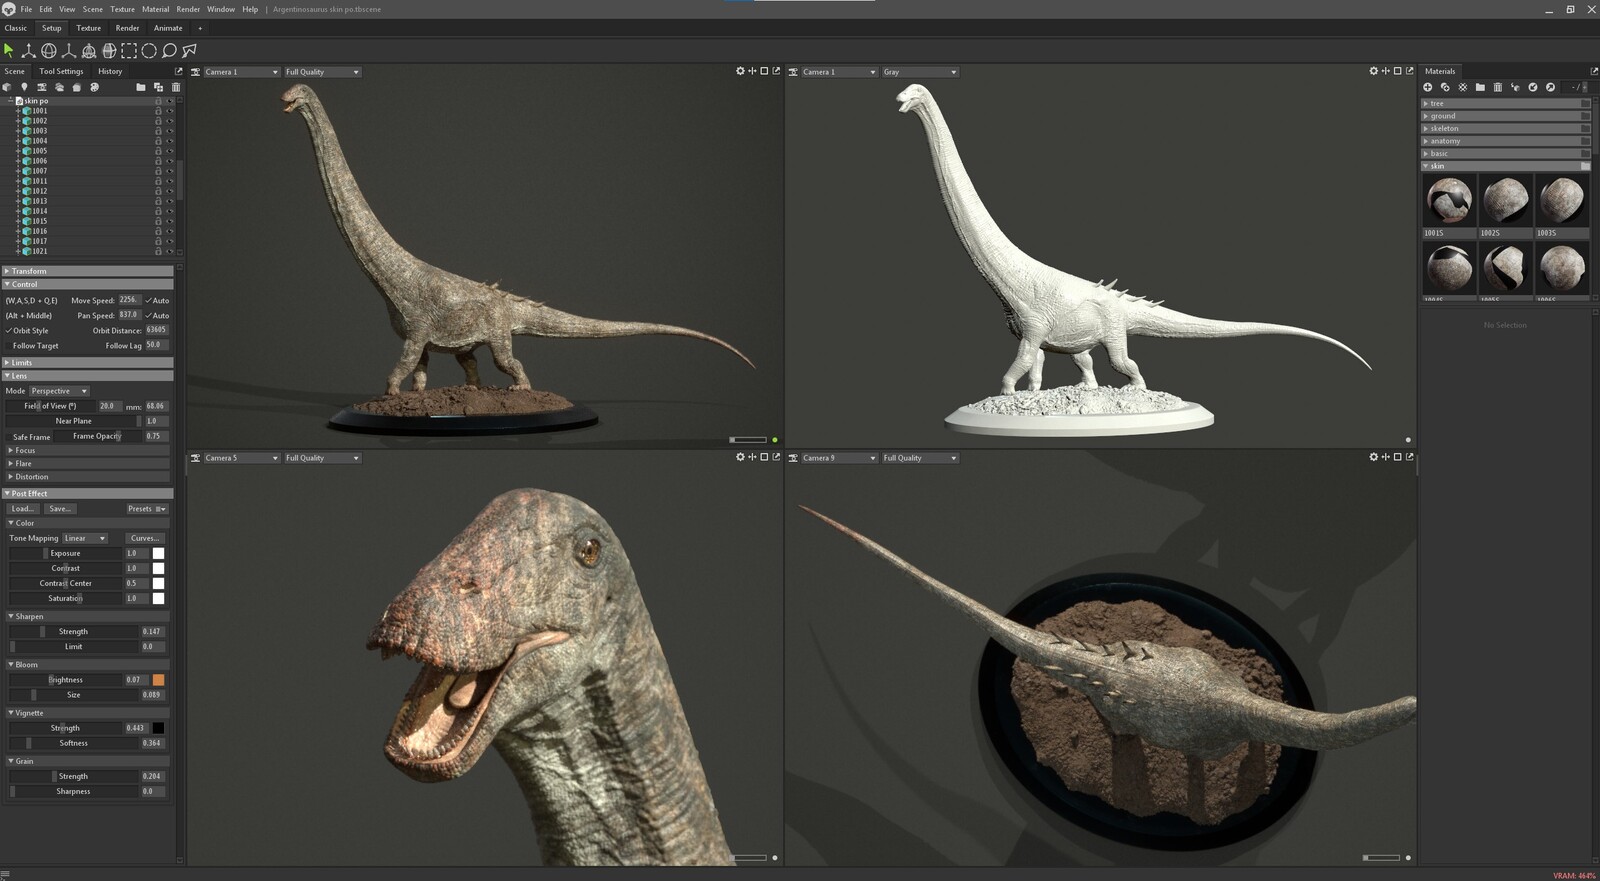Pick the lasso selection tool
This screenshot has width=1600, height=881.
pos(169,50)
